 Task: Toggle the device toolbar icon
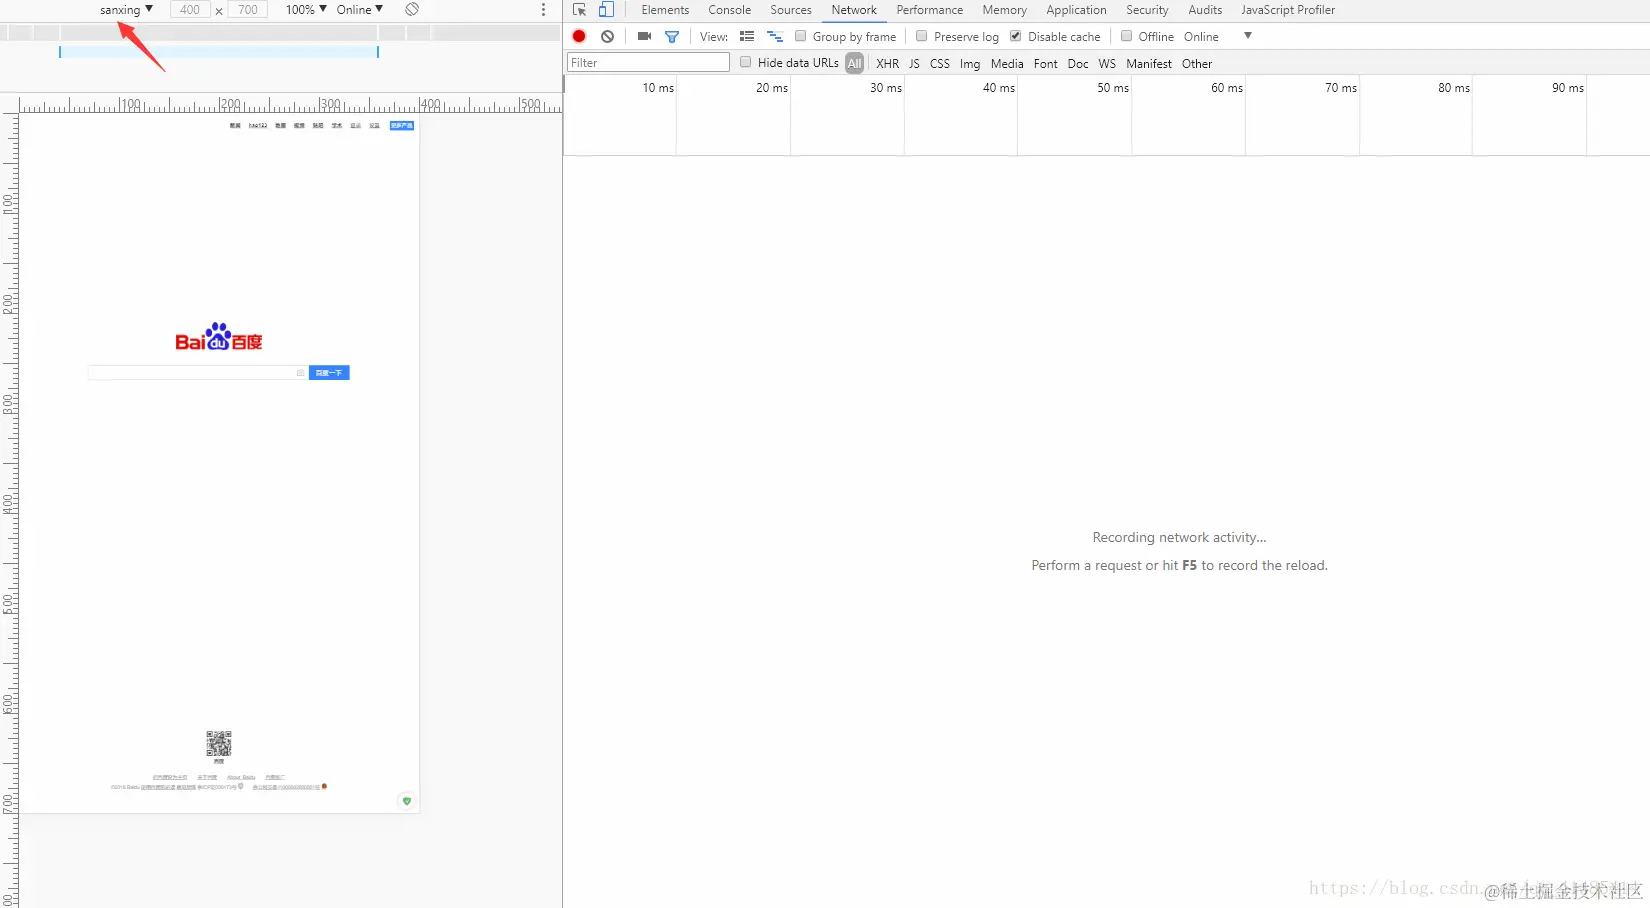coord(606,10)
